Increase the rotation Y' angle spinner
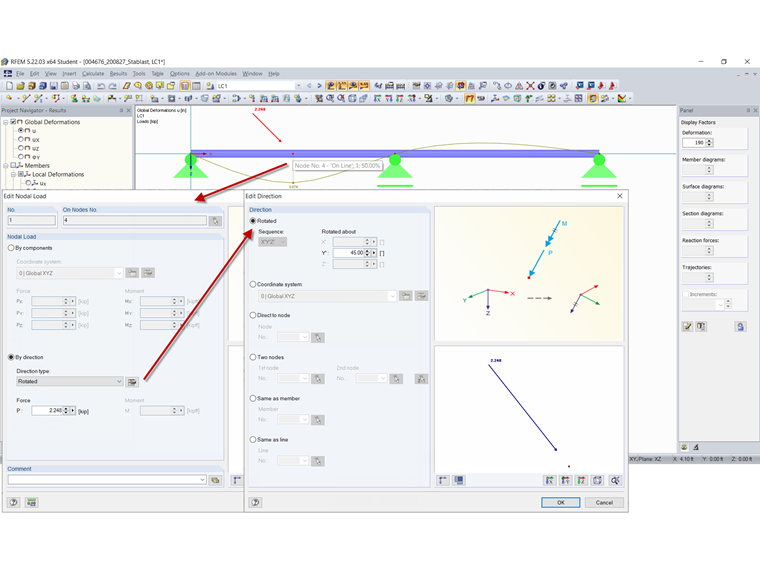The image size is (760, 570). (367, 251)
